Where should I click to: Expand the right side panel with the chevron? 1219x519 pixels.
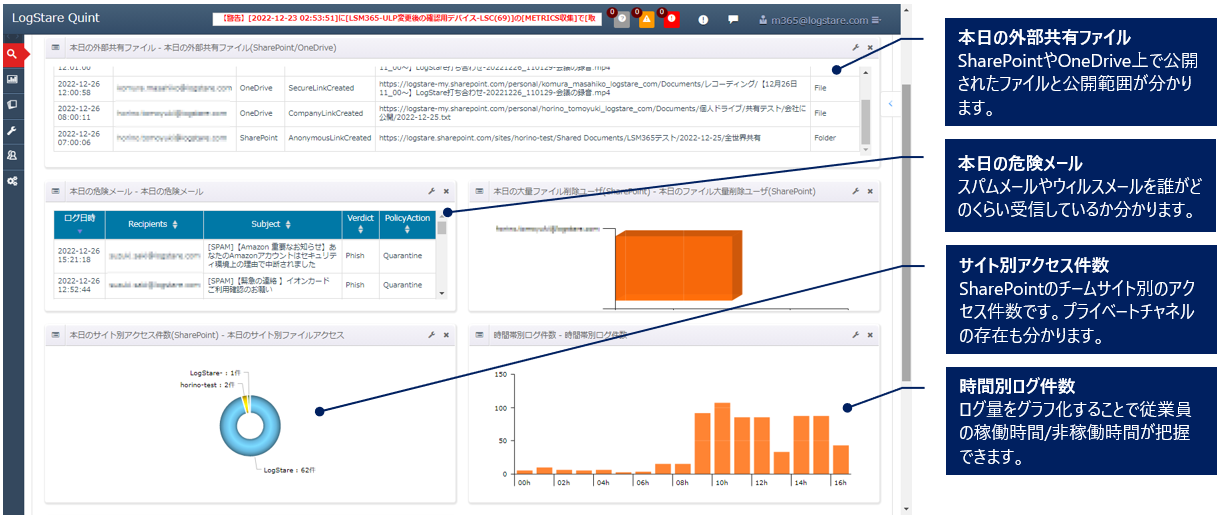(x=890, y=102)
